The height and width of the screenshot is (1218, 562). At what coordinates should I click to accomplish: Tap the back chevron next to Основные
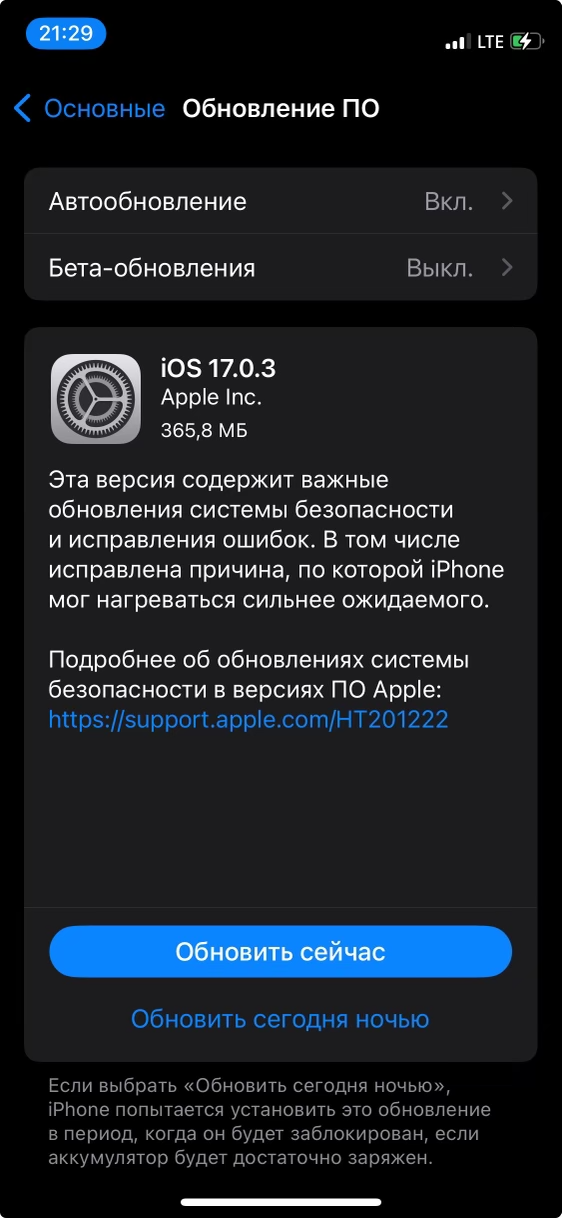[x=23, y=108]
